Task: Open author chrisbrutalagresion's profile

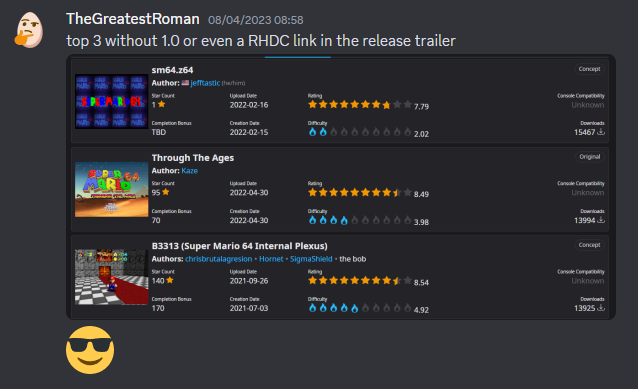Action: [x=218, y=259]
